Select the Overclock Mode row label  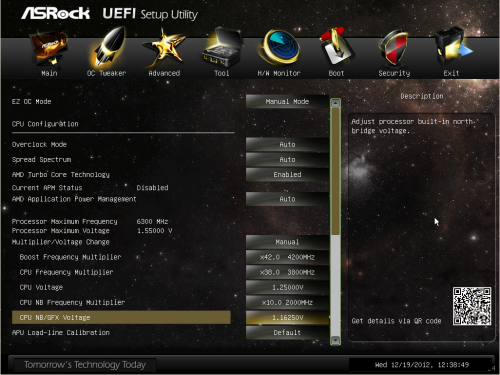point(39,145)
